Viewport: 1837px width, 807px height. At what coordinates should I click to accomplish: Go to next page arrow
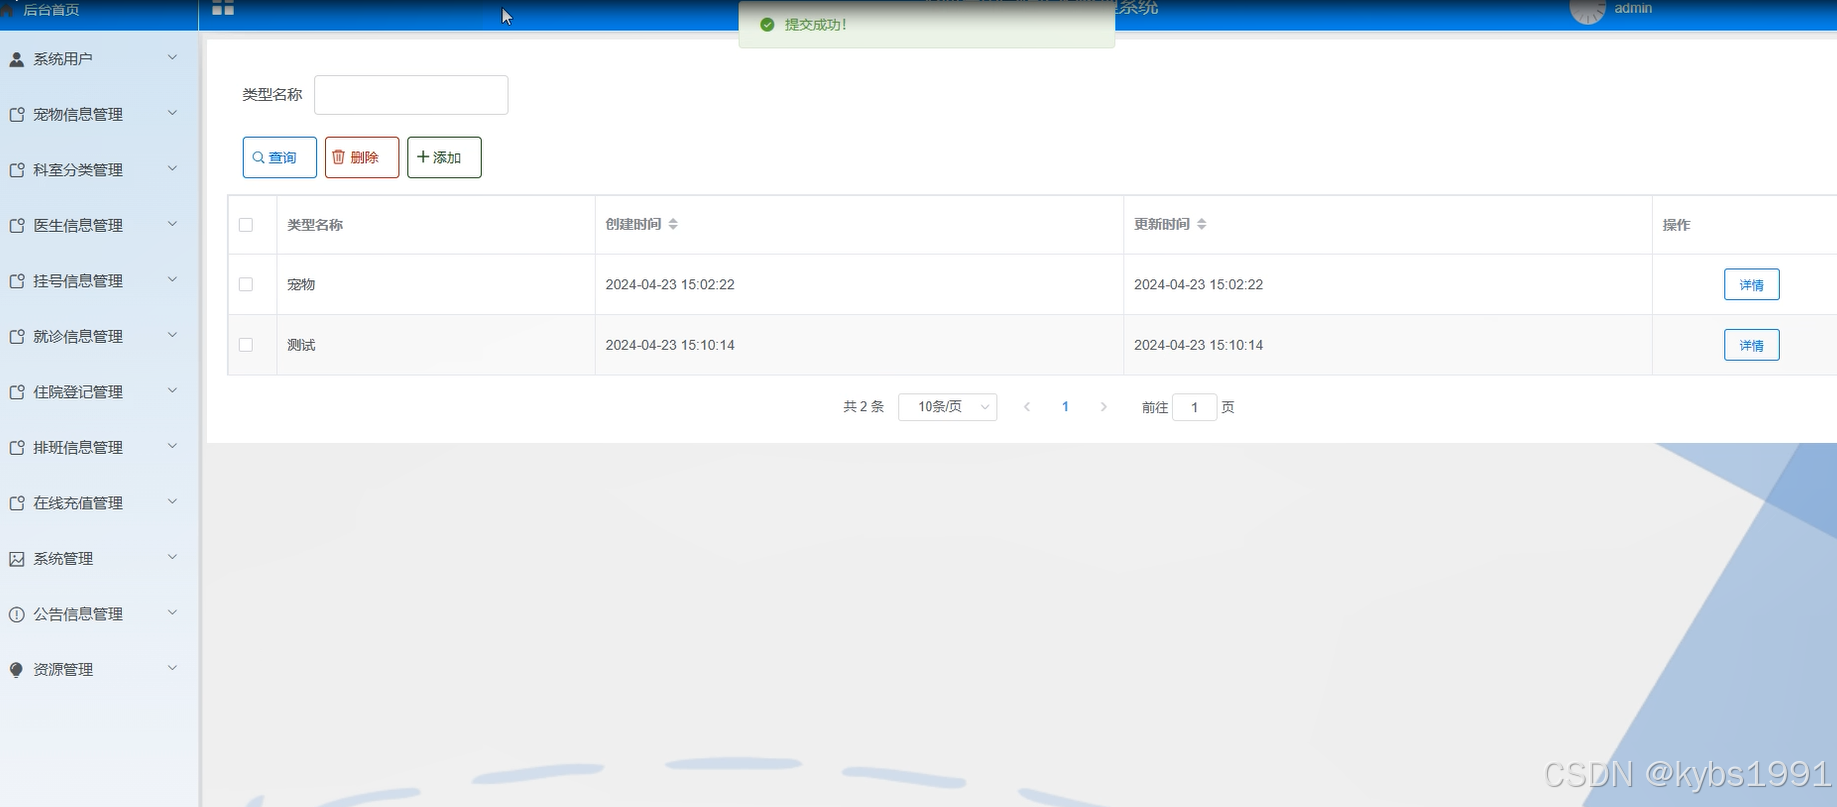pyautogui.click(x=1103, y=407)
